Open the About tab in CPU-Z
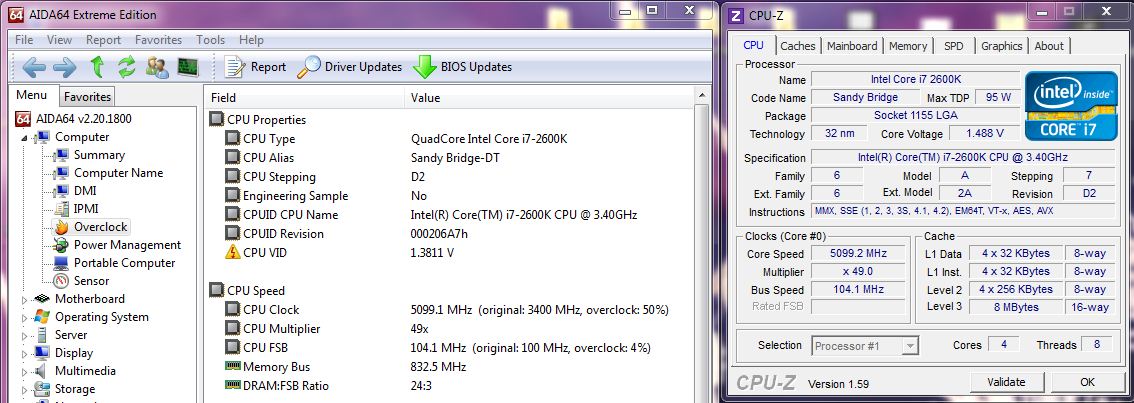Image resolution: width=1134 pixels, height=403 pixels. coord(1049,46)
